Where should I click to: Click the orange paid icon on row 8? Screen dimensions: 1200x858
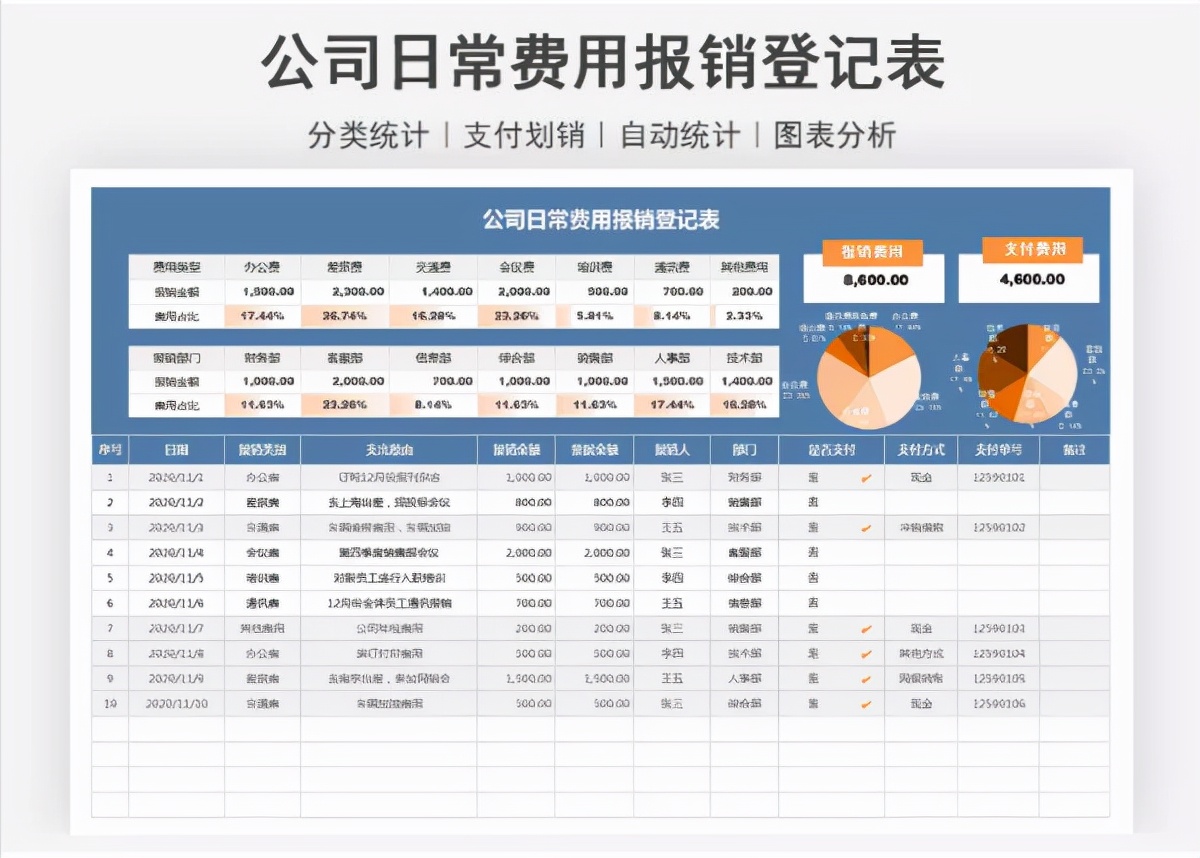pos(868,652)
